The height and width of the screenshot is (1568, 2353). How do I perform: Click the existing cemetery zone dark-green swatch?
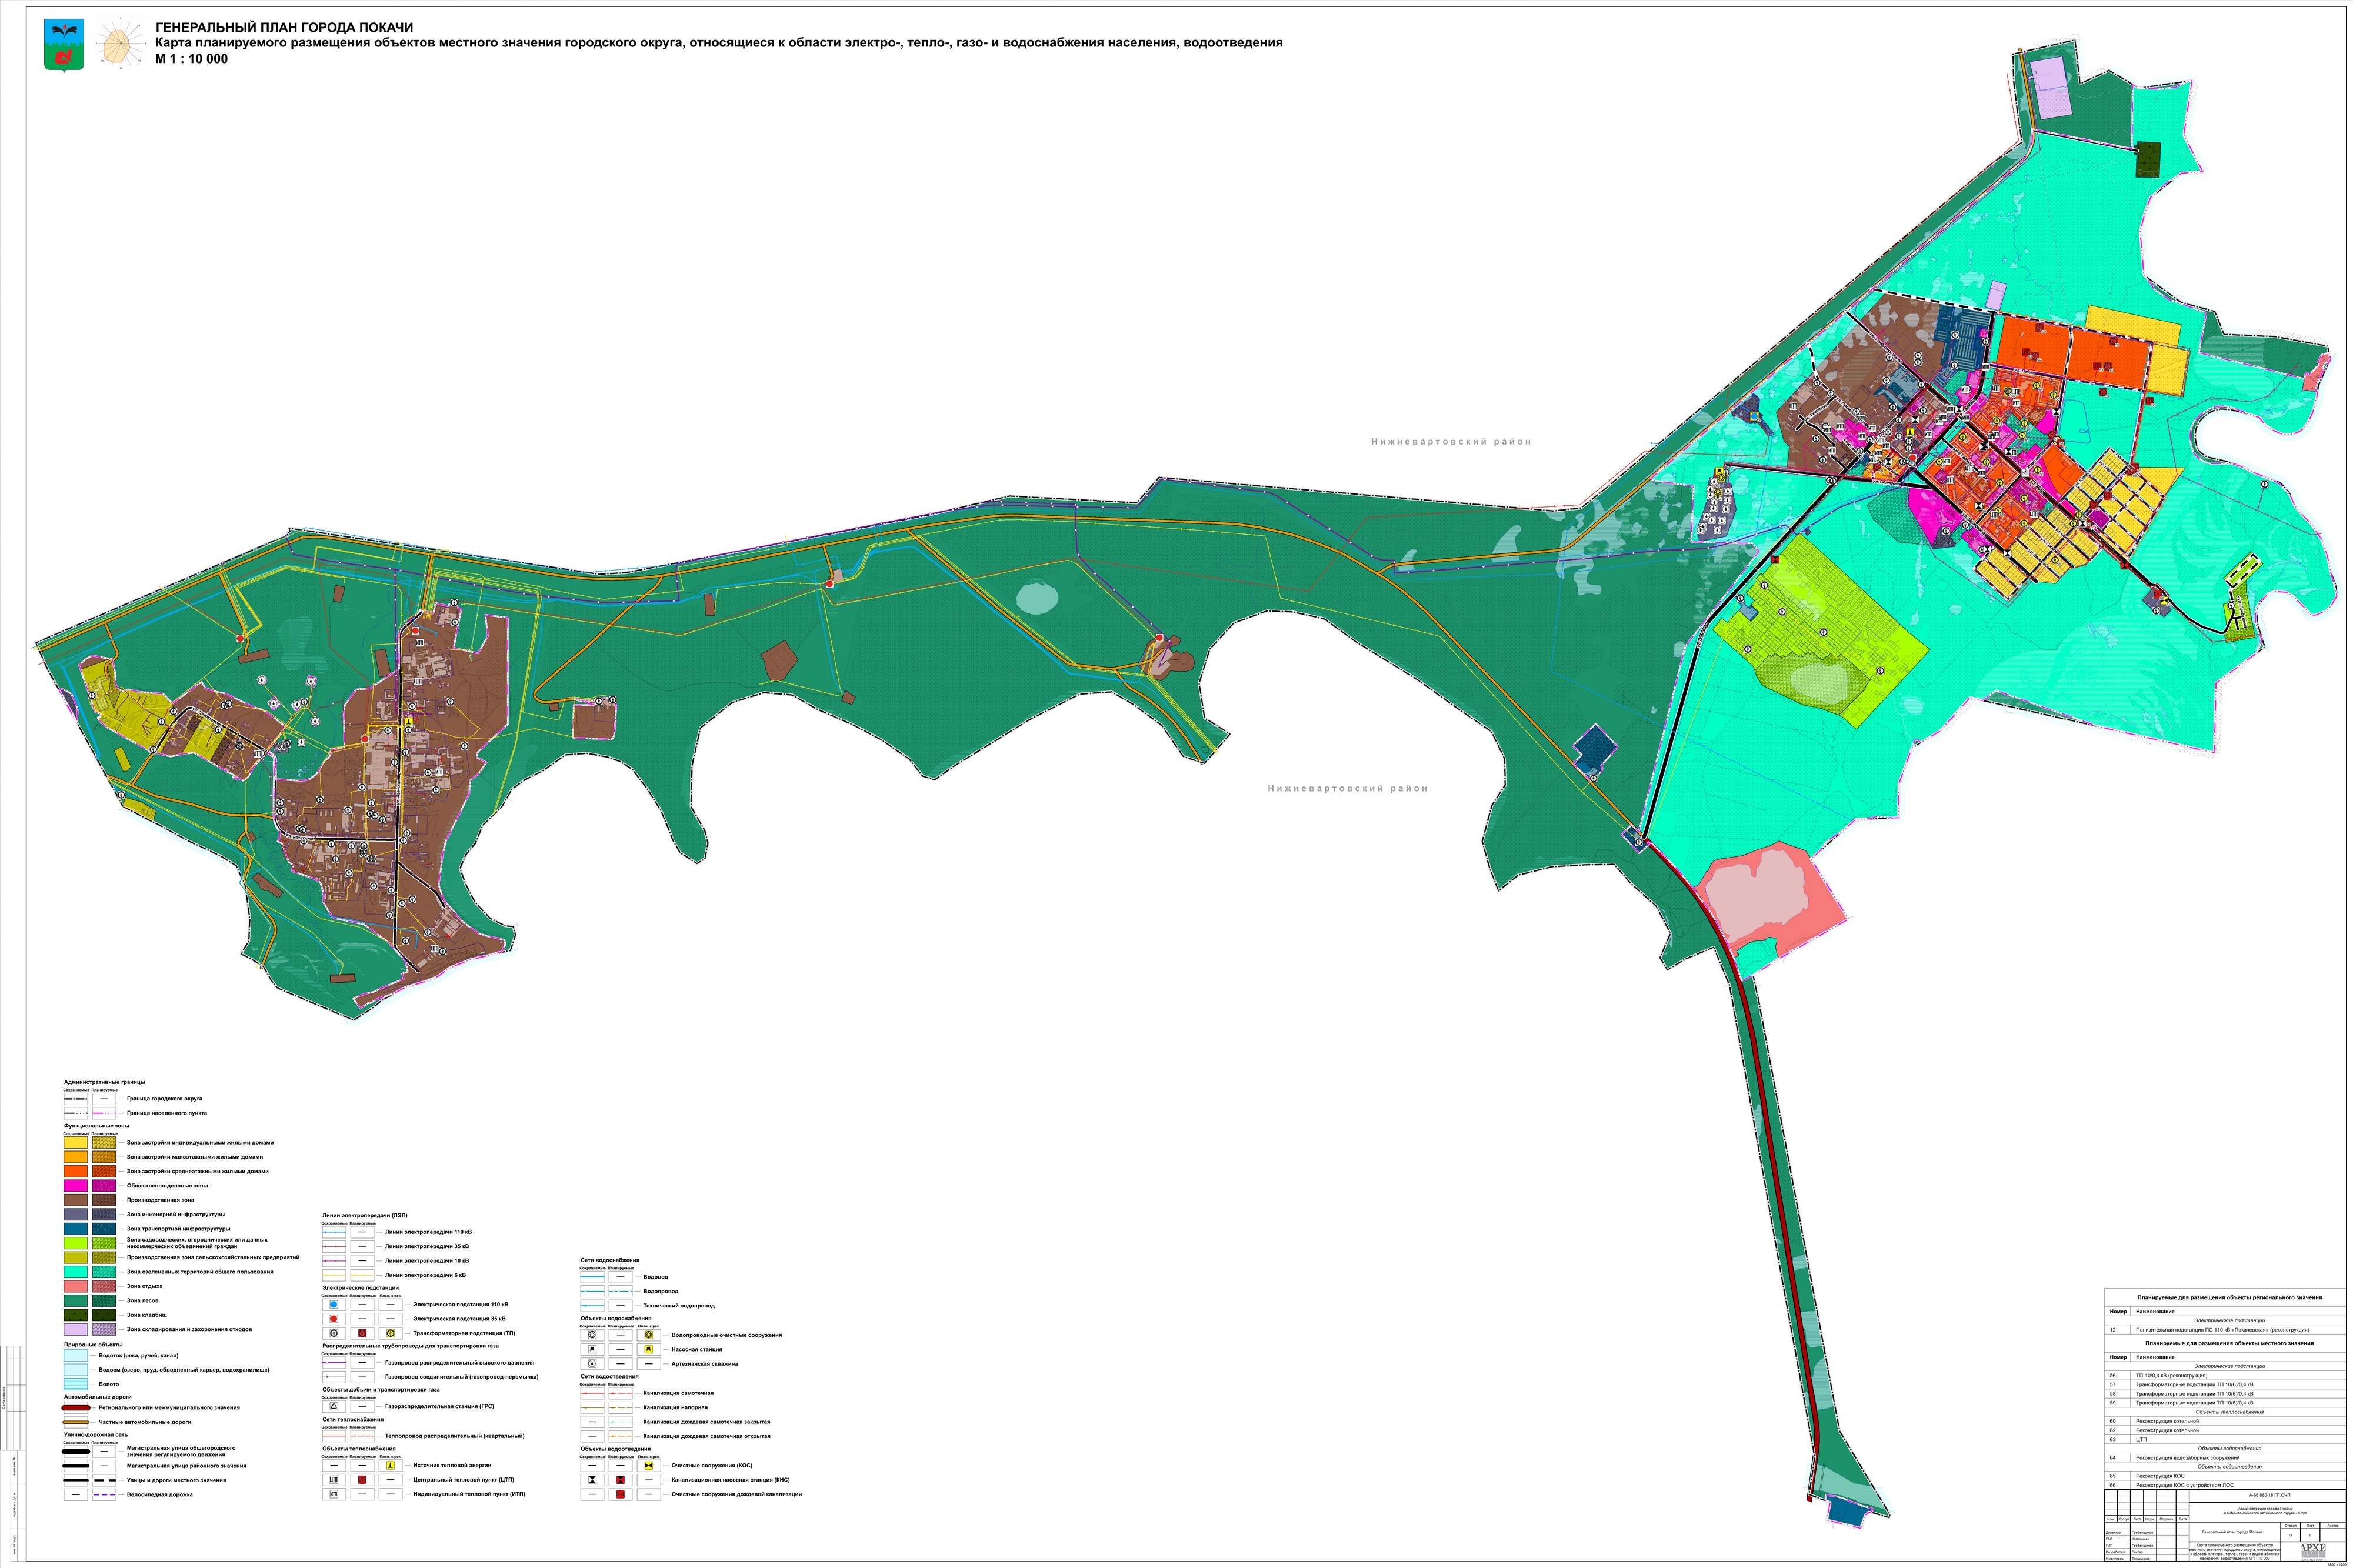(75, 1315)
